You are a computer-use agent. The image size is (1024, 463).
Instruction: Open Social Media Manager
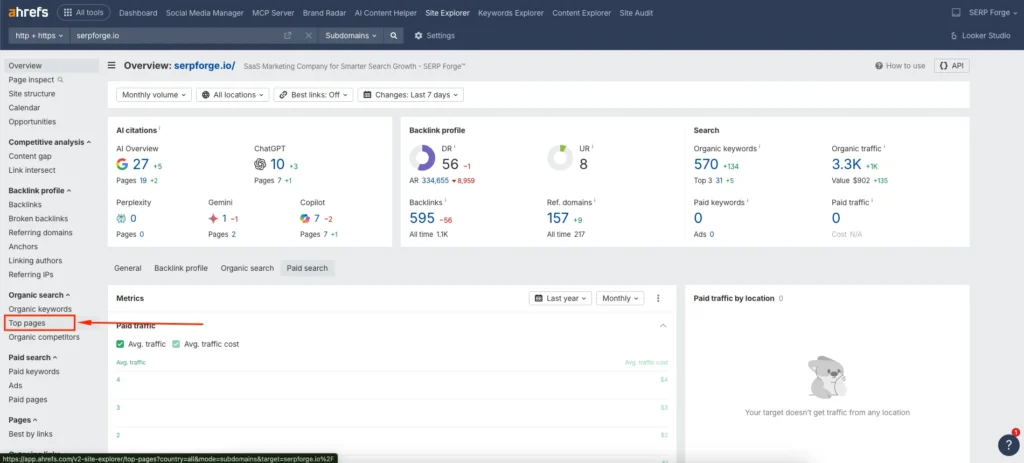pos(204,12)
